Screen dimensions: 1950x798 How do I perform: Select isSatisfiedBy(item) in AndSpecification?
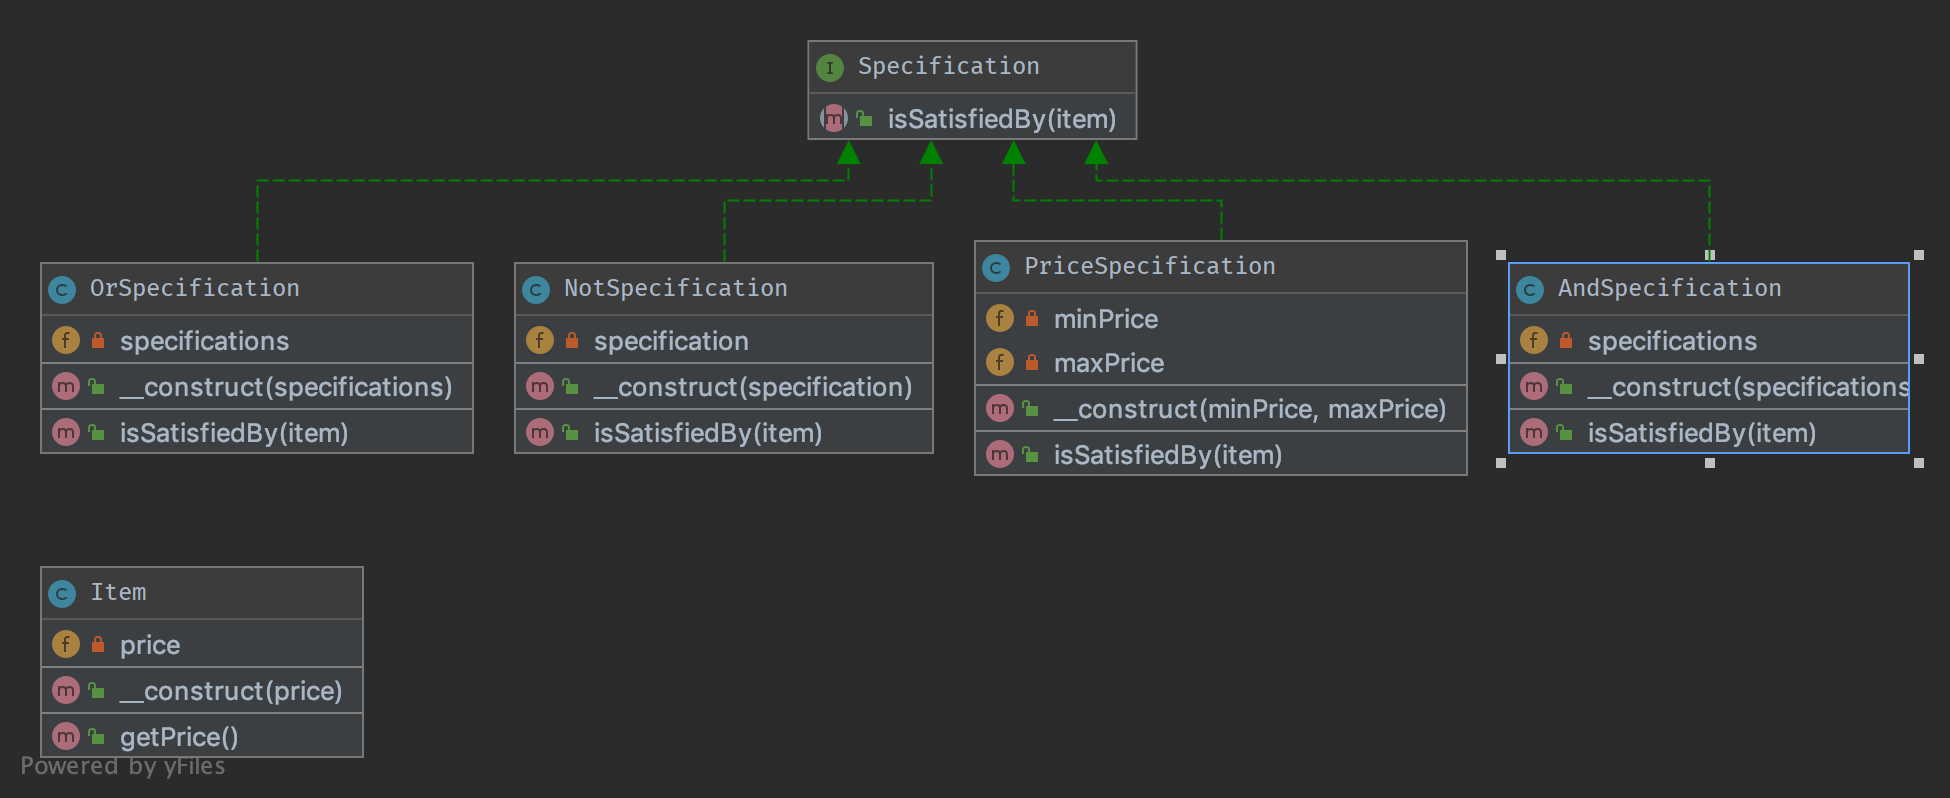1701,433
